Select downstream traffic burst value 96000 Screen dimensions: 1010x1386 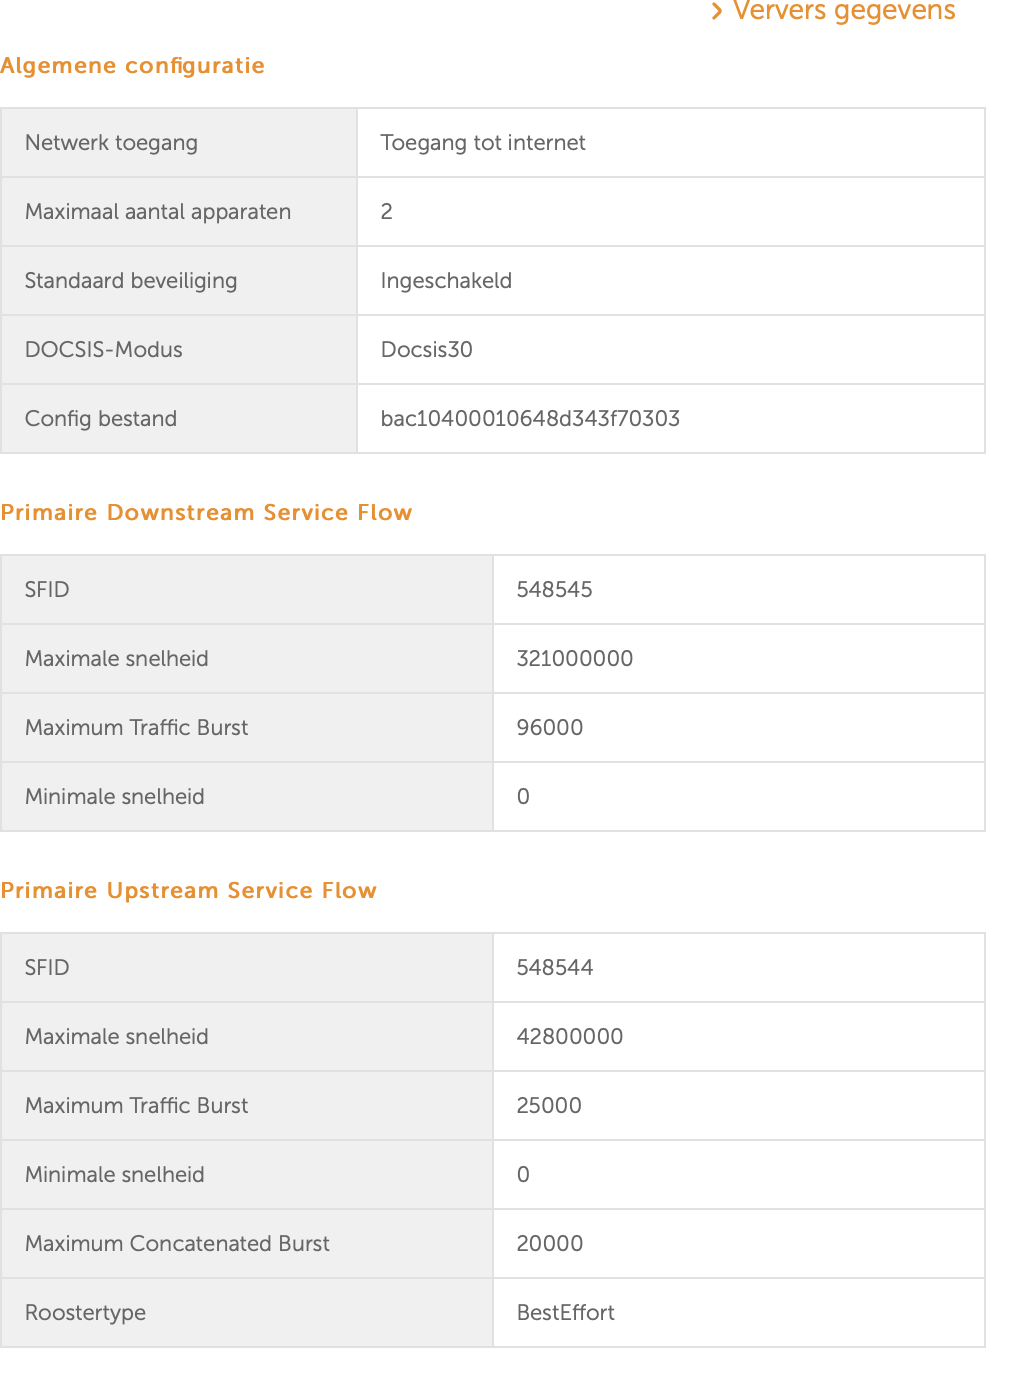(550, 728)
